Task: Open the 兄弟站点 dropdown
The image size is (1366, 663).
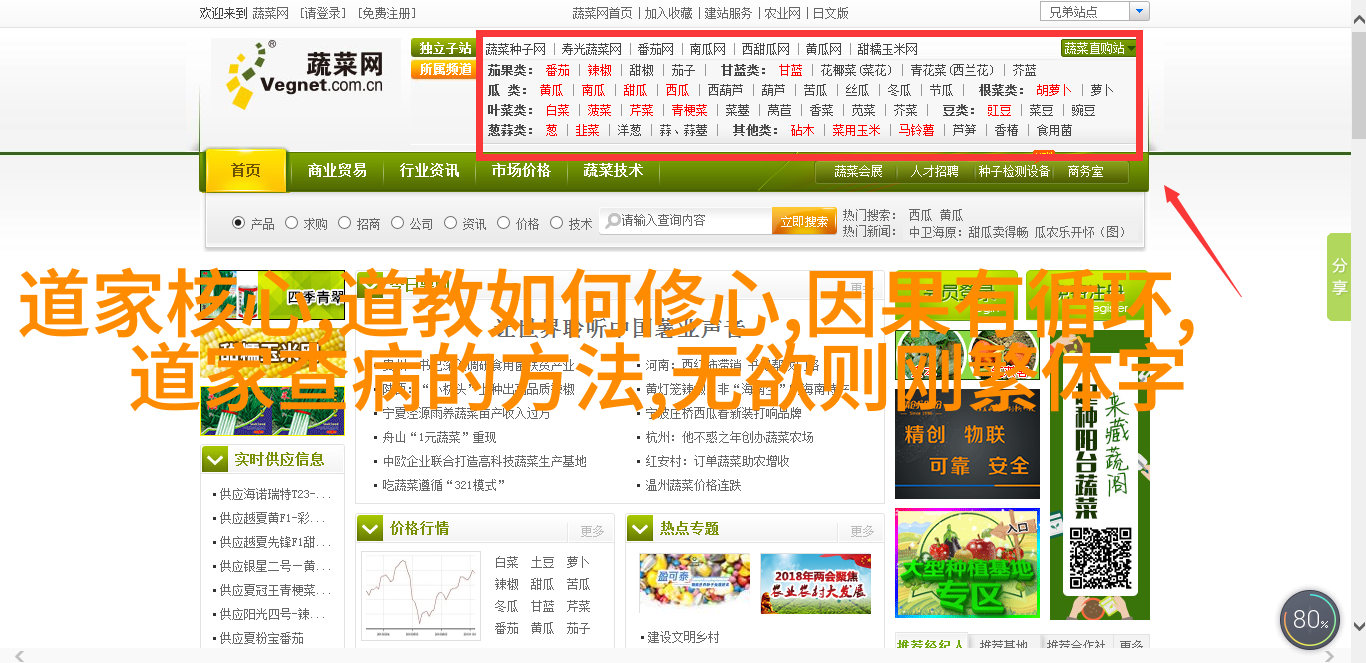Action: pyautogui.click(x=1095, y=12)
